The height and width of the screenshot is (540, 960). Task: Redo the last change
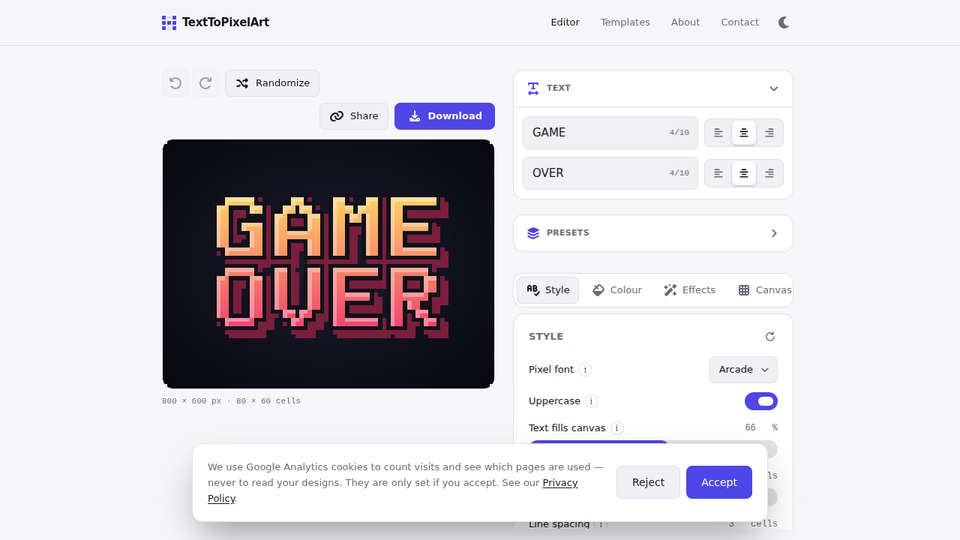(206, 83)
